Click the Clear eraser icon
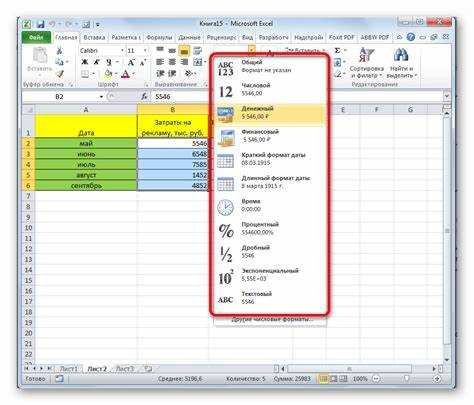The width and height of the screenshot is (474, 405). point(337,74)
